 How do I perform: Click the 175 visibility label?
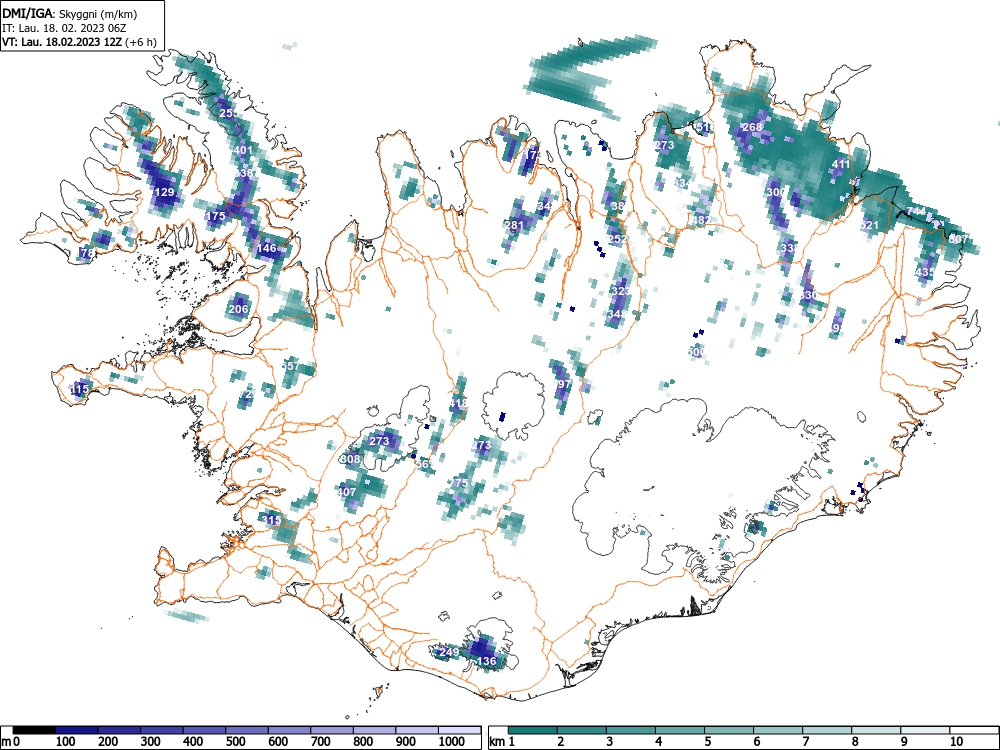tap(216, 216)
